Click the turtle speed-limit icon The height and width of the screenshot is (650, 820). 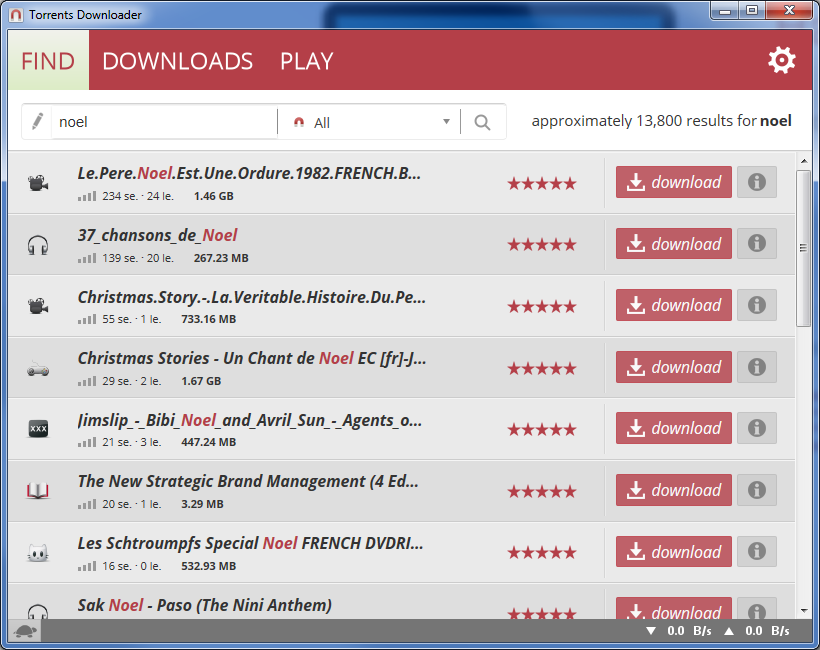point(25,631)
